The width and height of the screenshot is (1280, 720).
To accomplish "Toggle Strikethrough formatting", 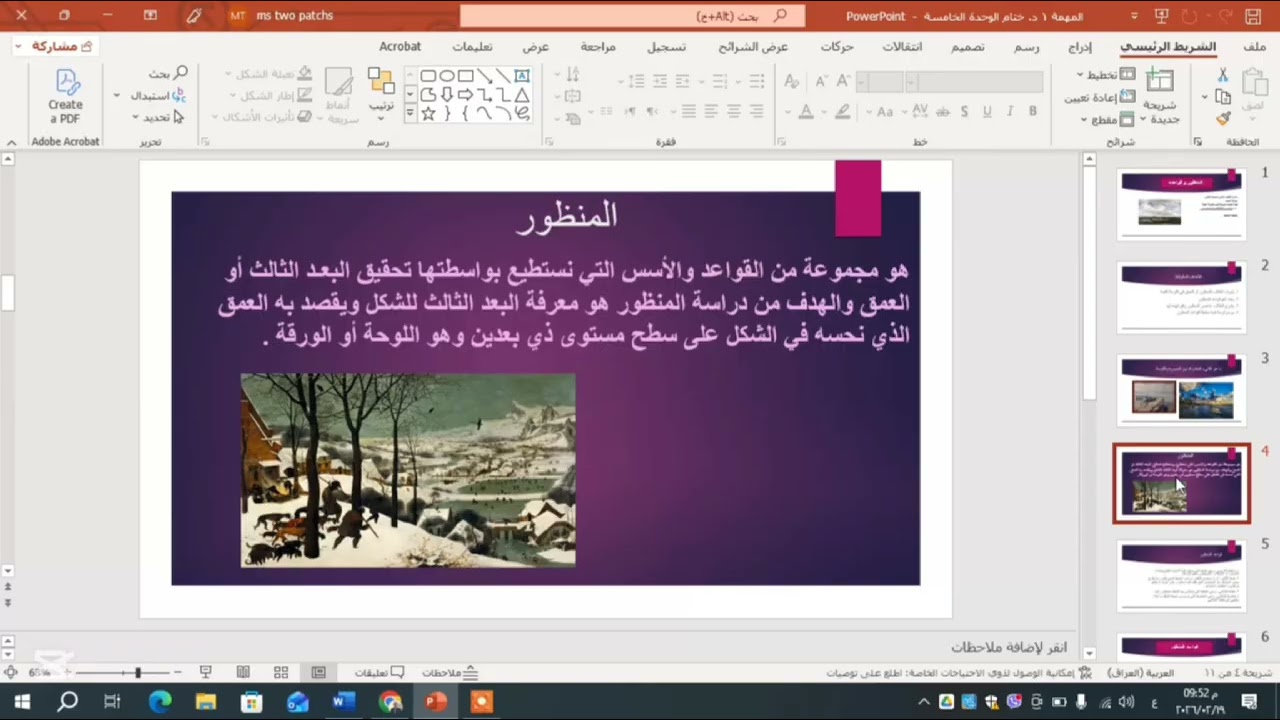I will click(941, 111).
